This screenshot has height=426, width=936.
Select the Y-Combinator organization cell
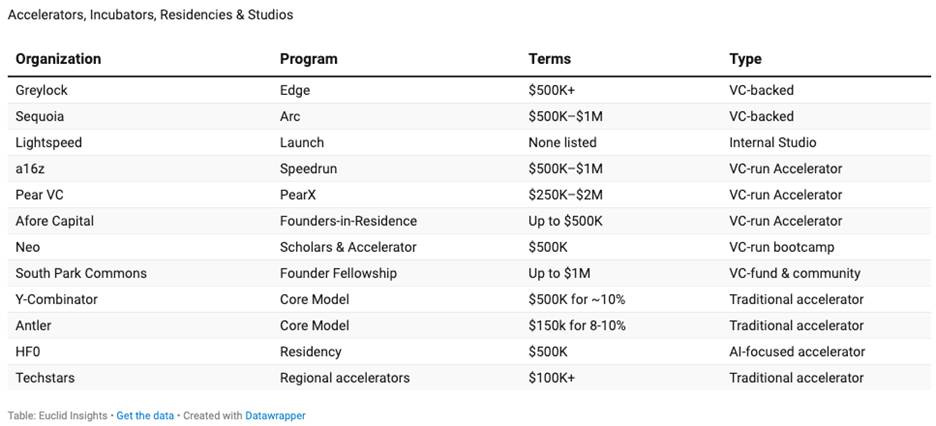tap(57, 300)
